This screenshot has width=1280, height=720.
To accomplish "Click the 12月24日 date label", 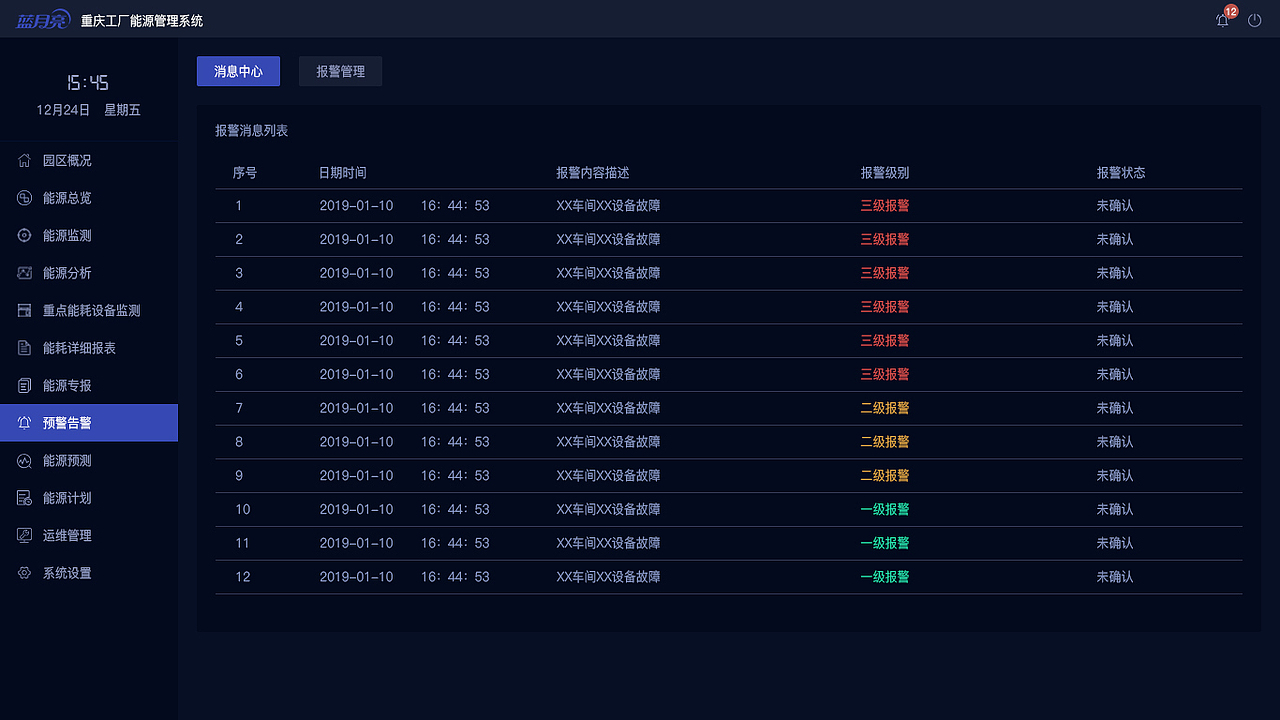I will pos(63,110).
